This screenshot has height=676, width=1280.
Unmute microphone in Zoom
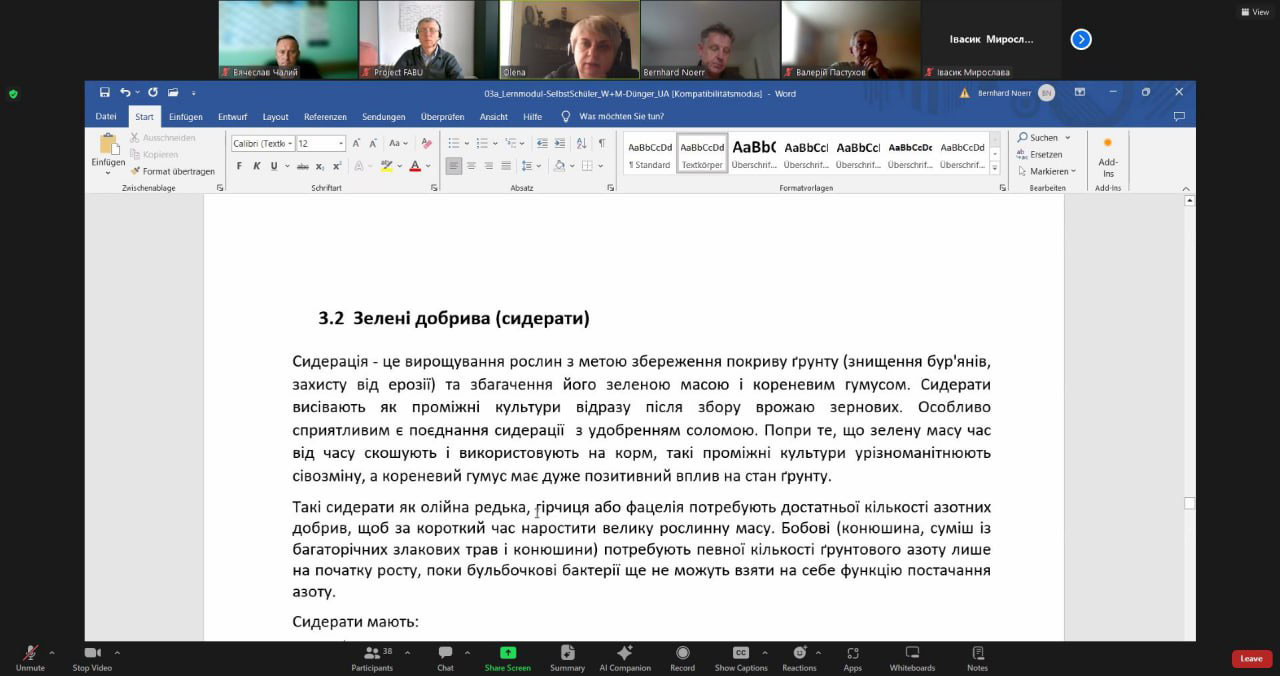click(x=30, y=657)
